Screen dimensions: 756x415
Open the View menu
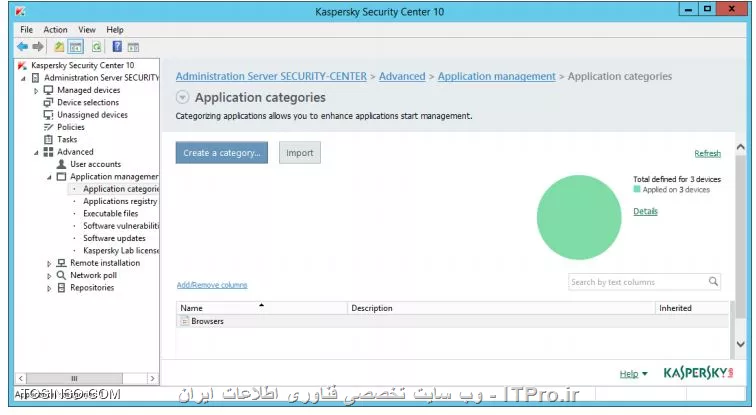point(87,29)
